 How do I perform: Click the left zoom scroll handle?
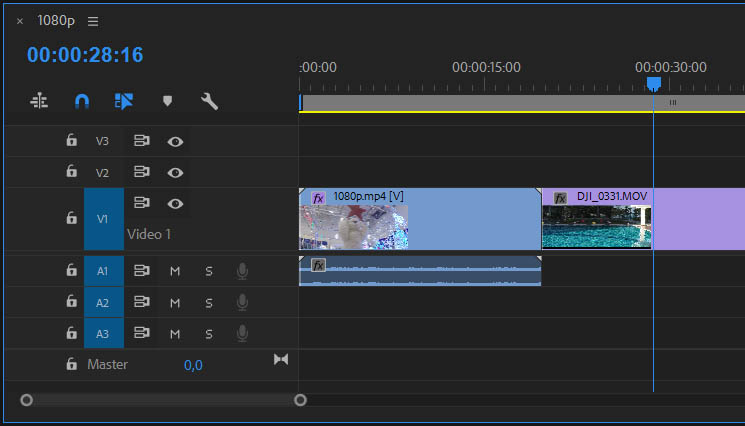pos(27,400)
